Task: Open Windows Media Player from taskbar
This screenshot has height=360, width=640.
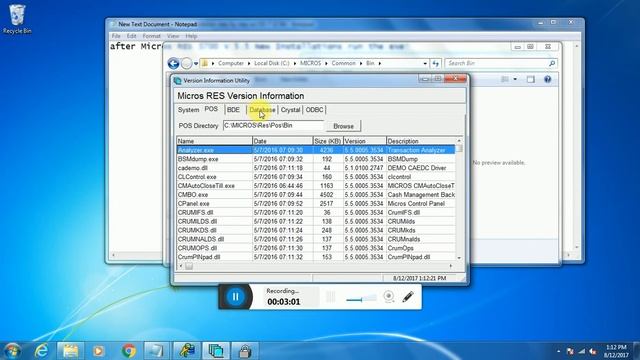Action: pos(98,351)
